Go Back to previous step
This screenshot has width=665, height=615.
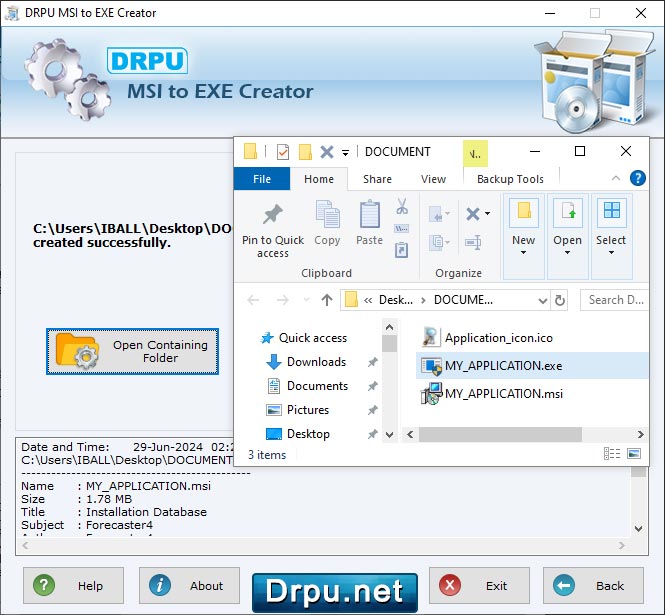(593, 585)
